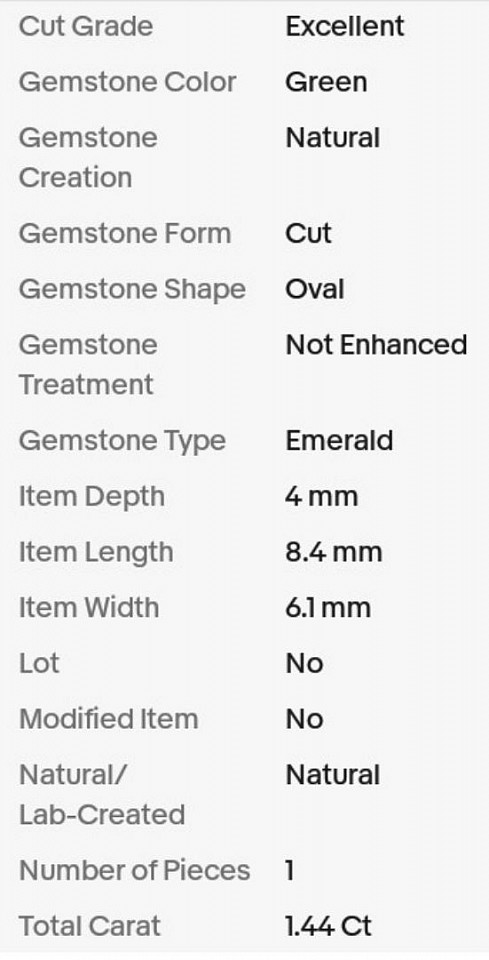Select the Green color value

pos(326,82)
